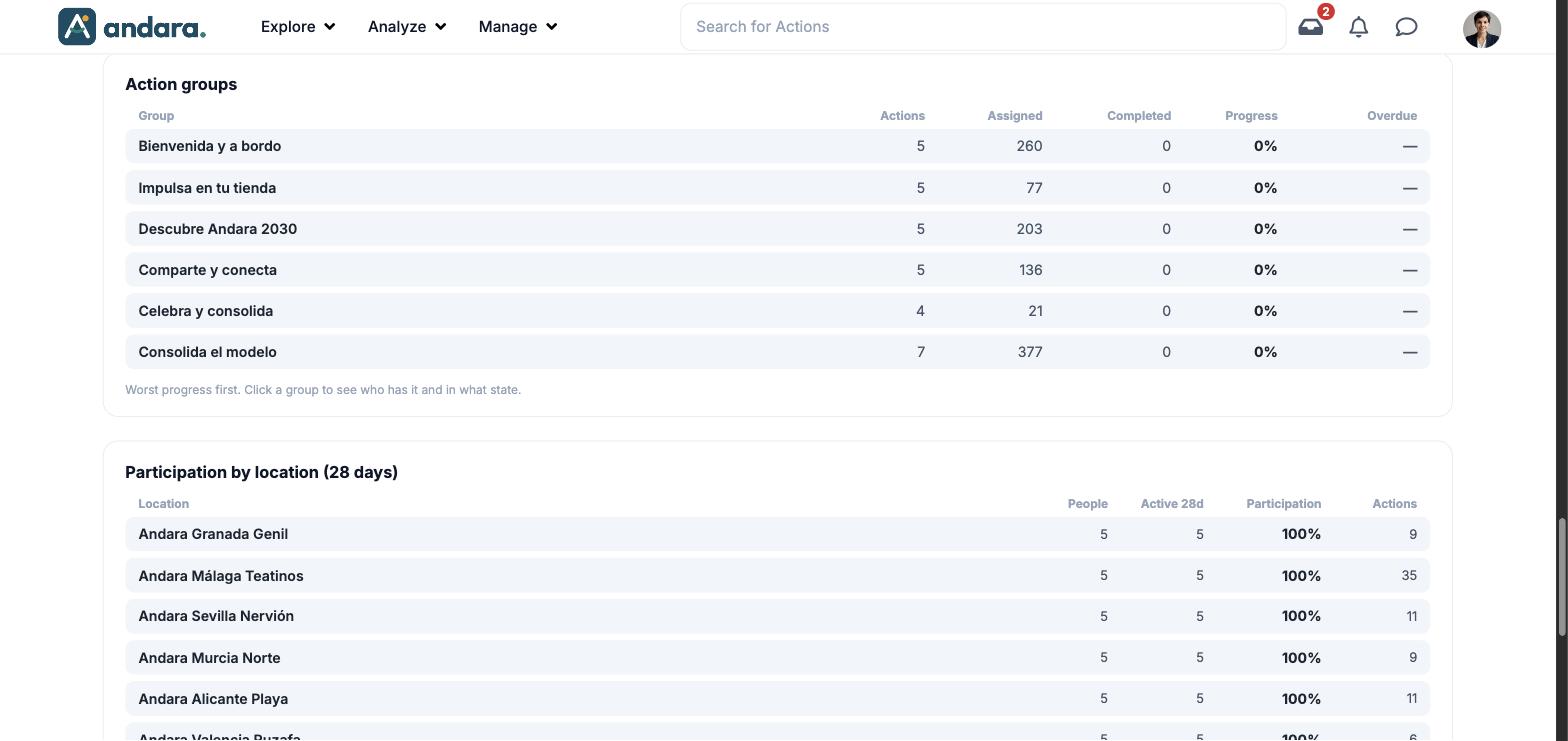Click the page vertical scrollbar thumb
The width and height of the screenshot is (1568, 741).
click(1562, 576)
